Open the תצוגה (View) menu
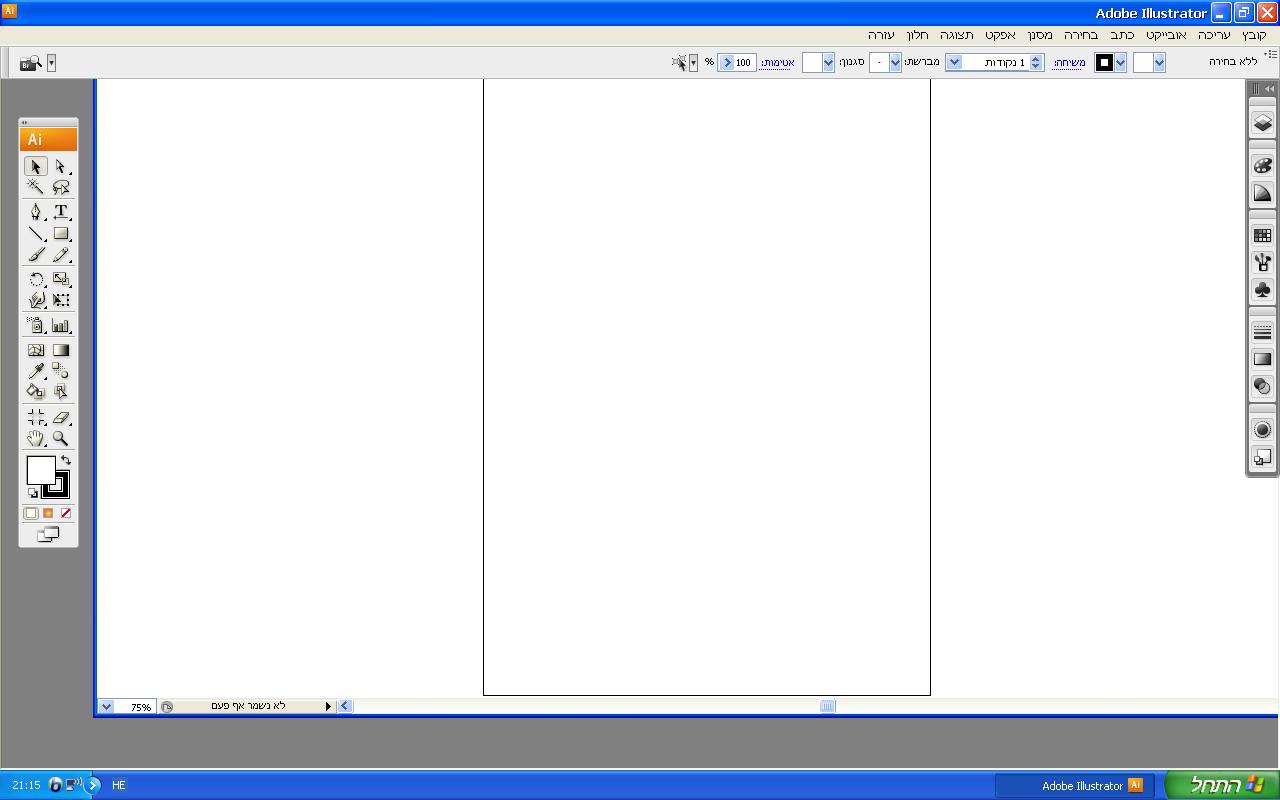Viewport: 1280px width, 800px height. pos(957,35)
